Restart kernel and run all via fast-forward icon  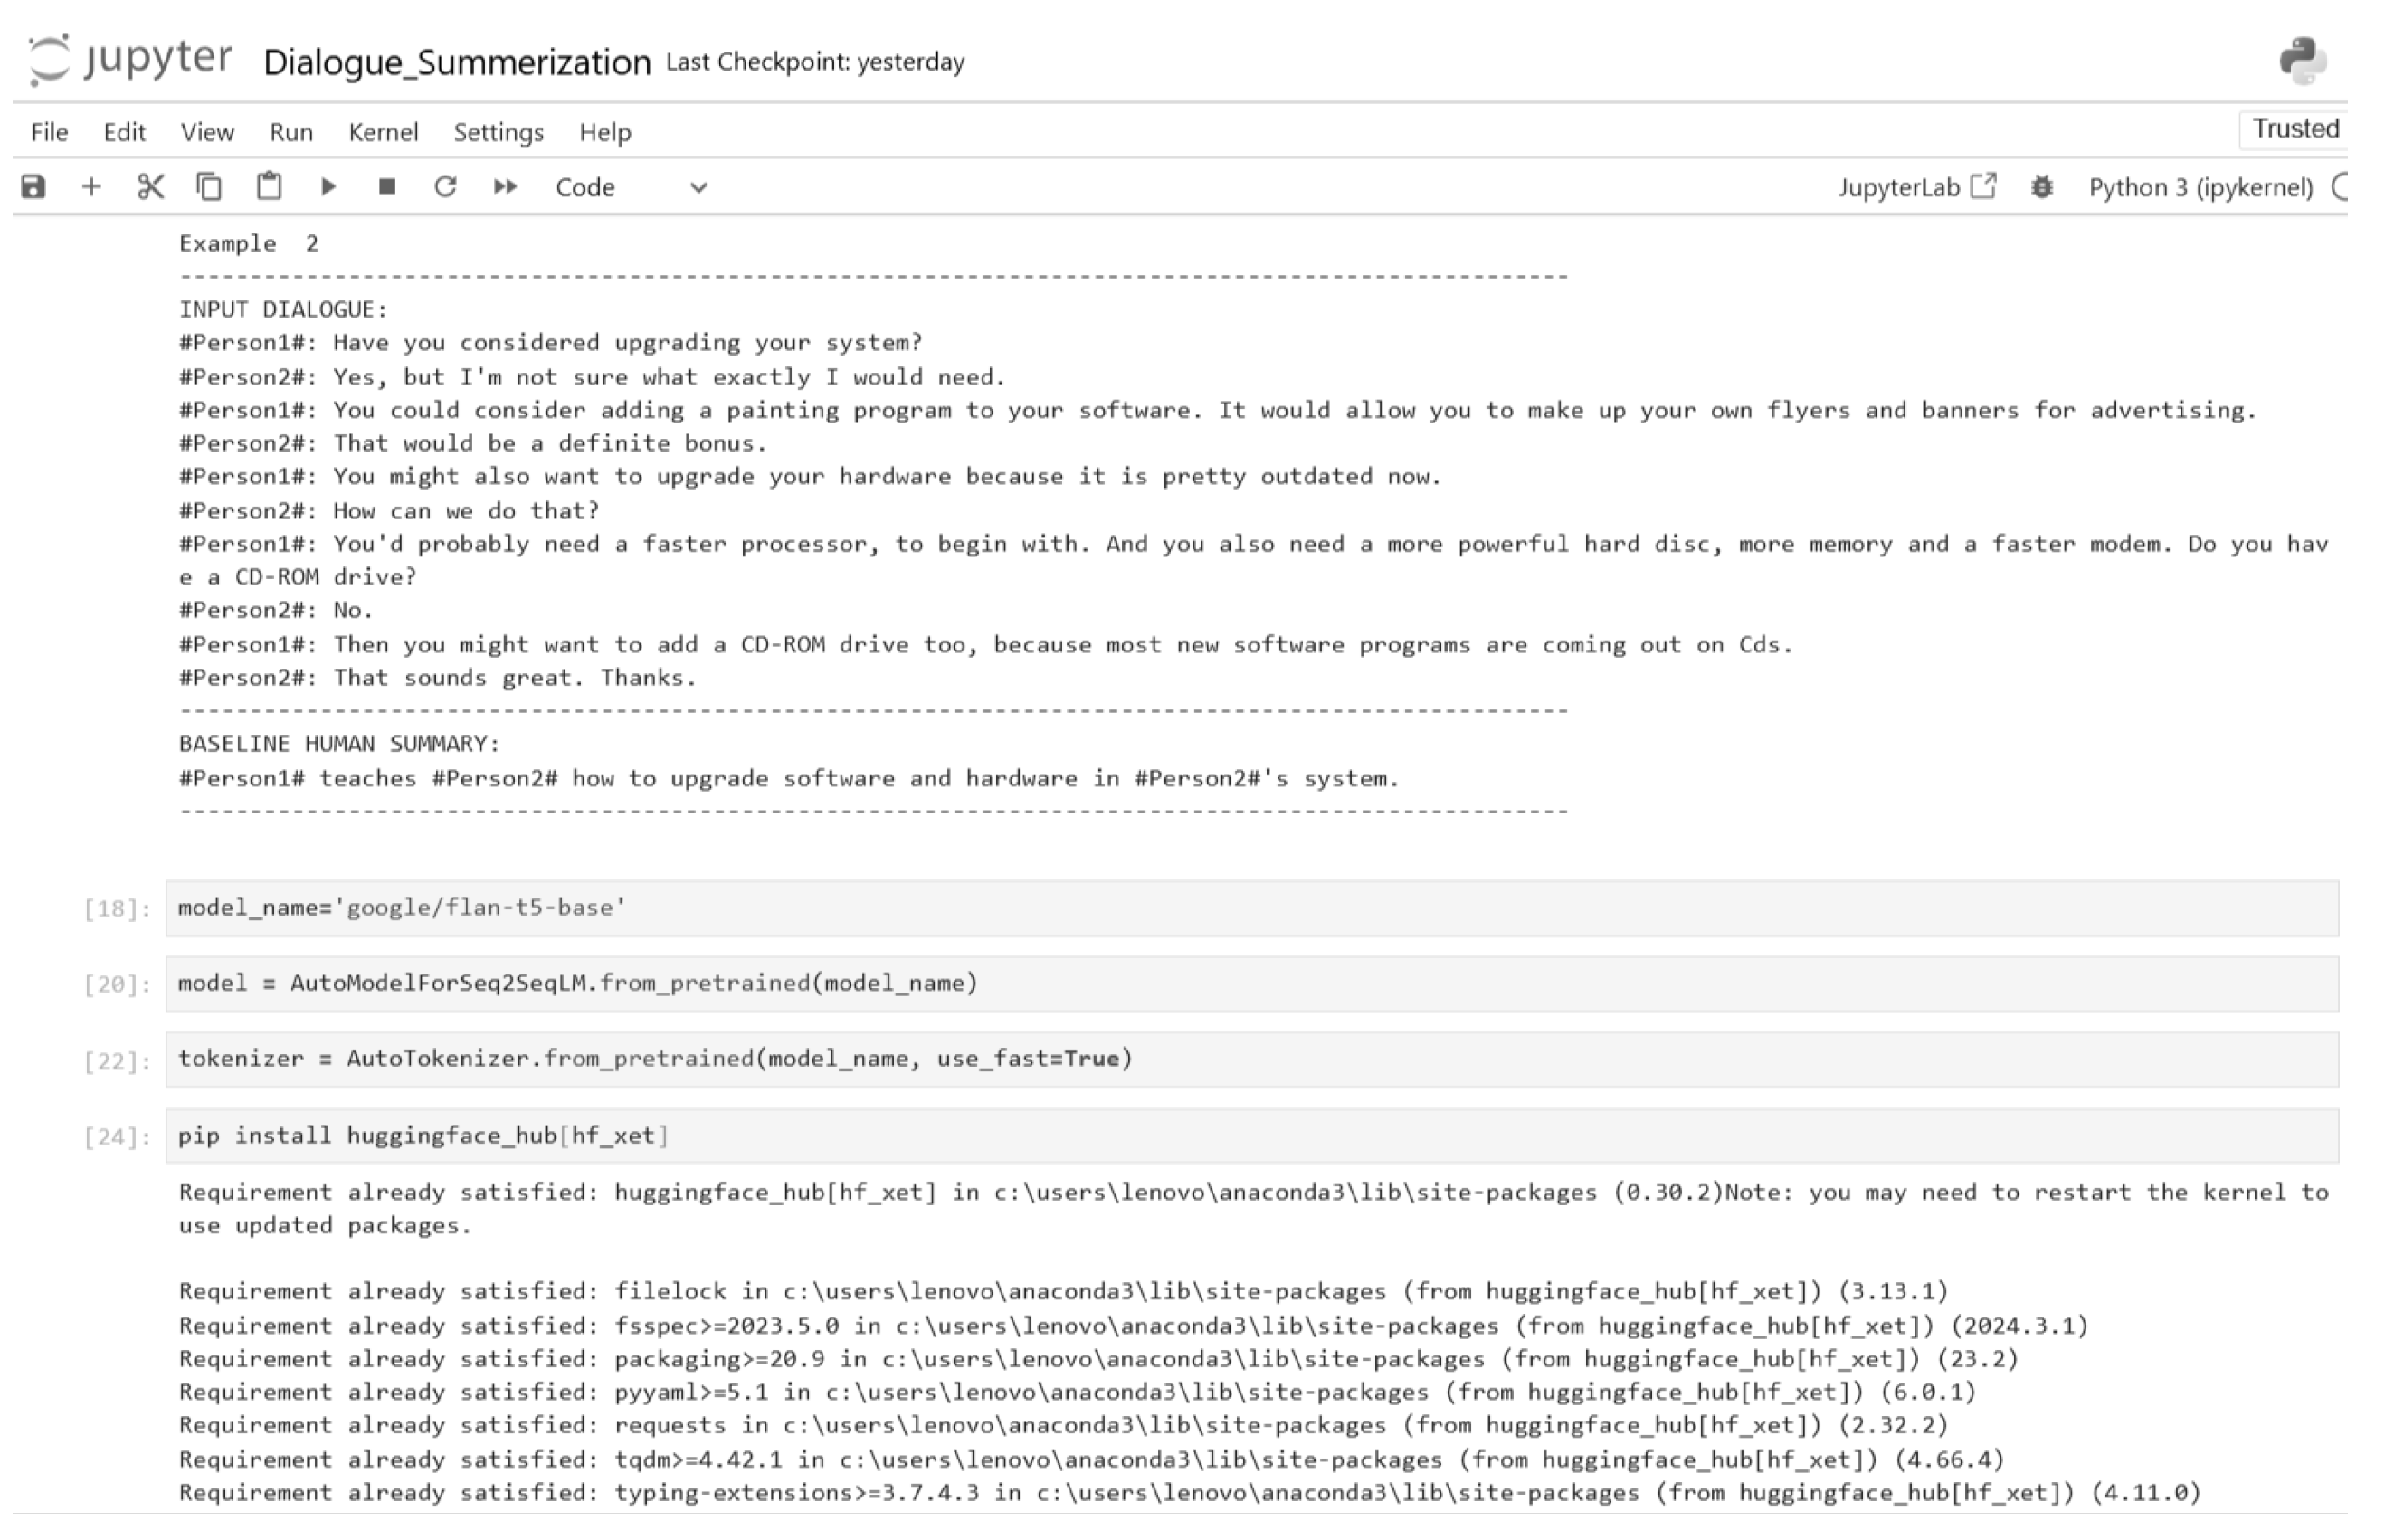(506, 186)
